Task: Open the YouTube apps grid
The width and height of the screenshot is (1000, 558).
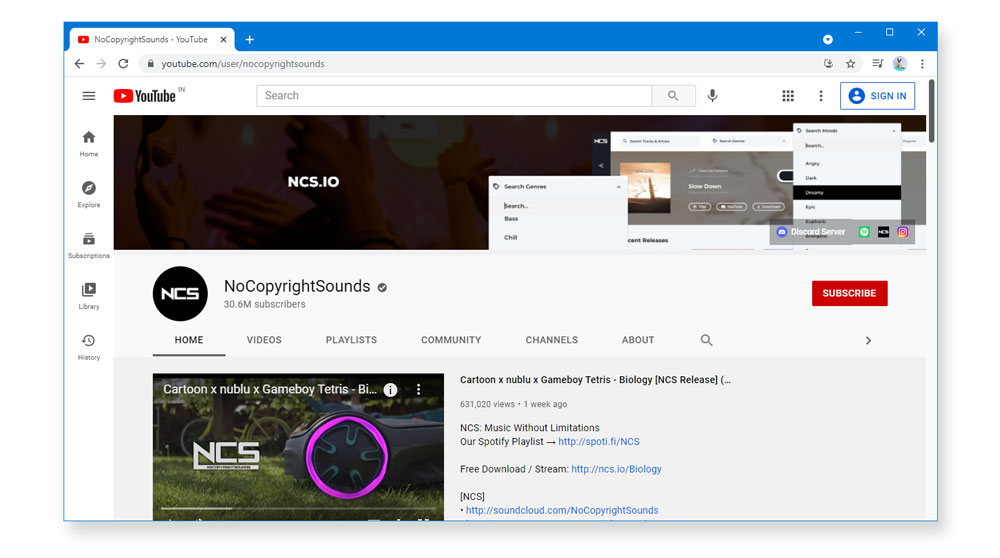Action: (x=788, y=96)
